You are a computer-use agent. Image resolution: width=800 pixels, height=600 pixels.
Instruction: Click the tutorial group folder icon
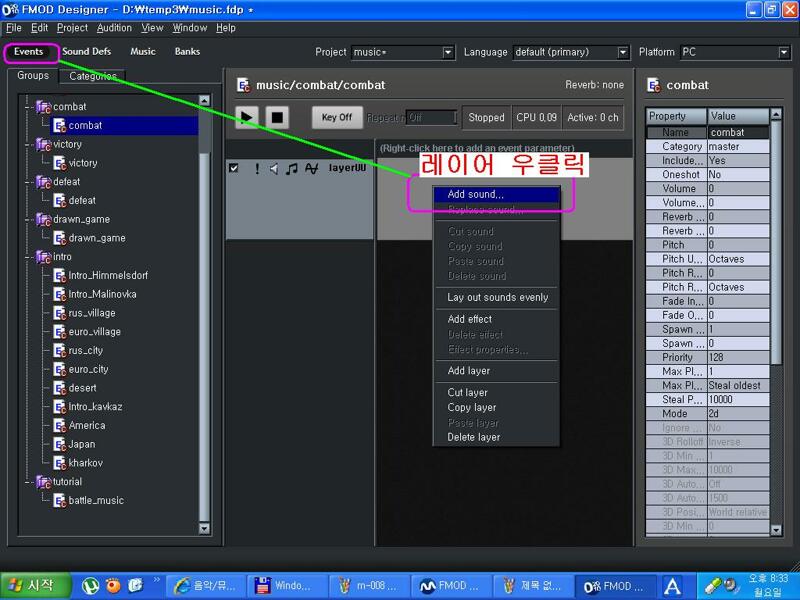[43, 482]
